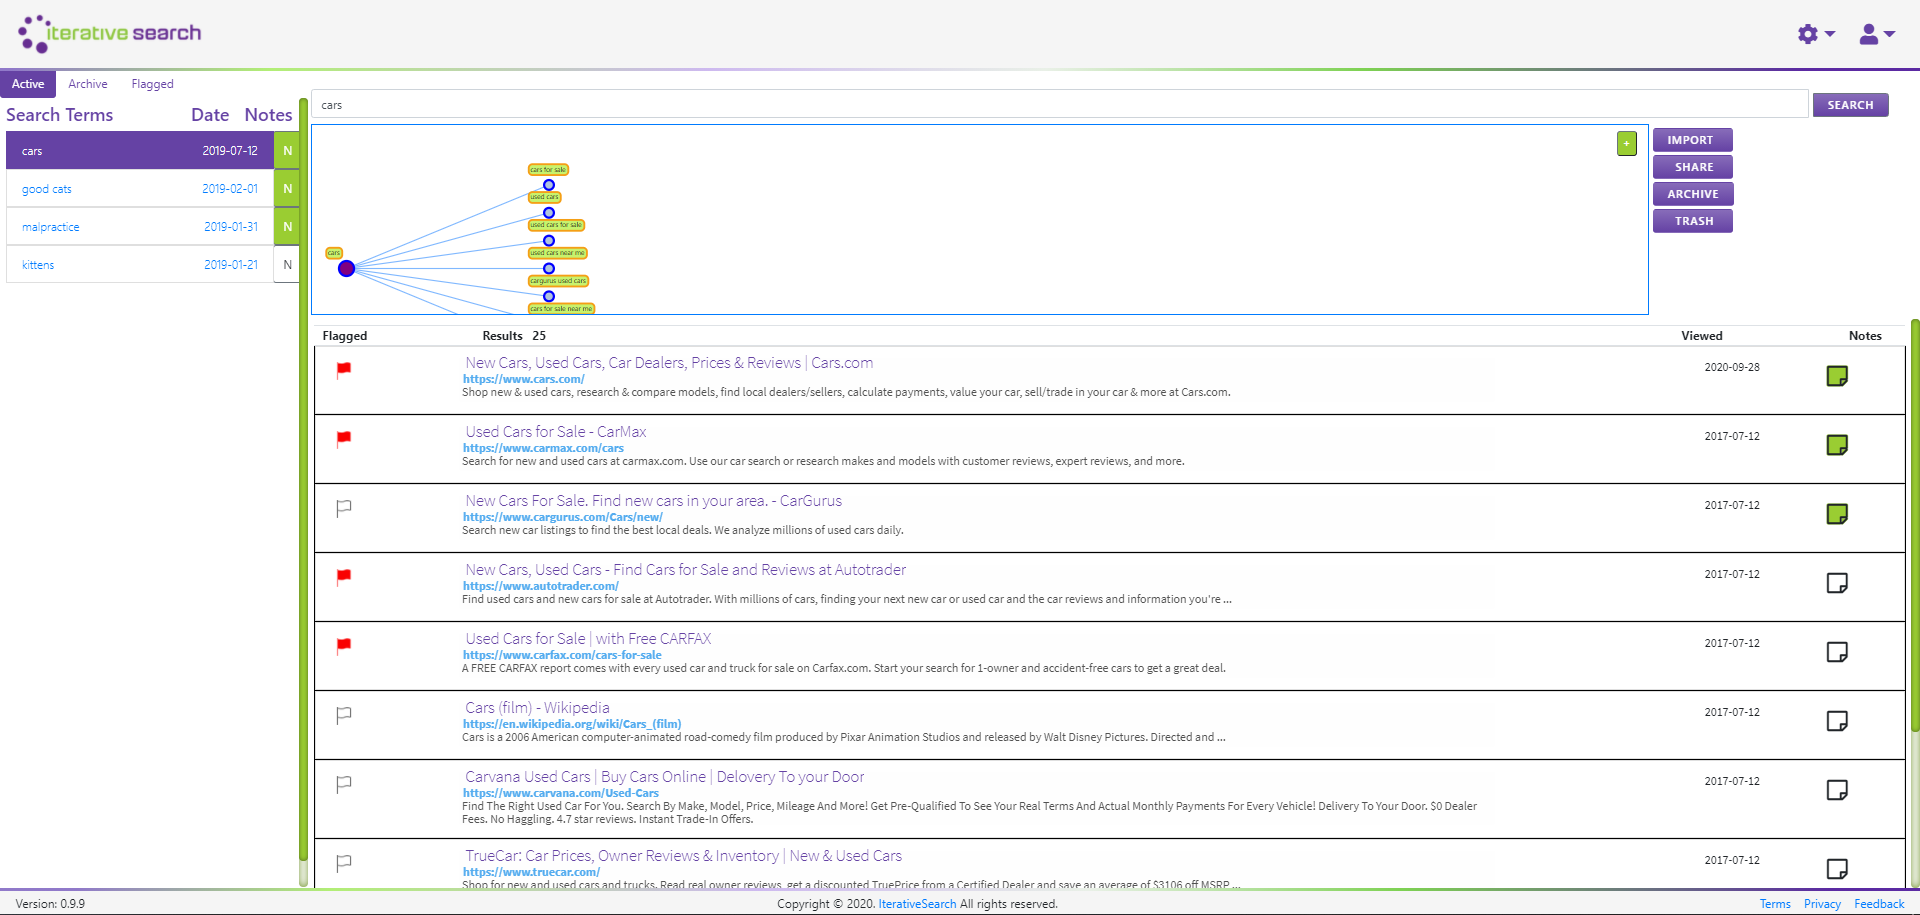Select the root 'cars' graph node
Image resolution: width=1920 pixels, height=915 pixels.
pos(346,268)
